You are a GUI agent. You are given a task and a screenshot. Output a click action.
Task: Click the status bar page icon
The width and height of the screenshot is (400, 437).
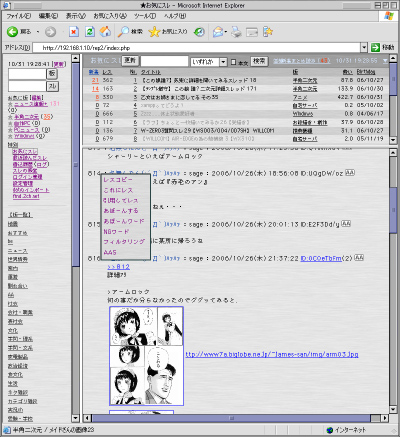tap(7, 430)
